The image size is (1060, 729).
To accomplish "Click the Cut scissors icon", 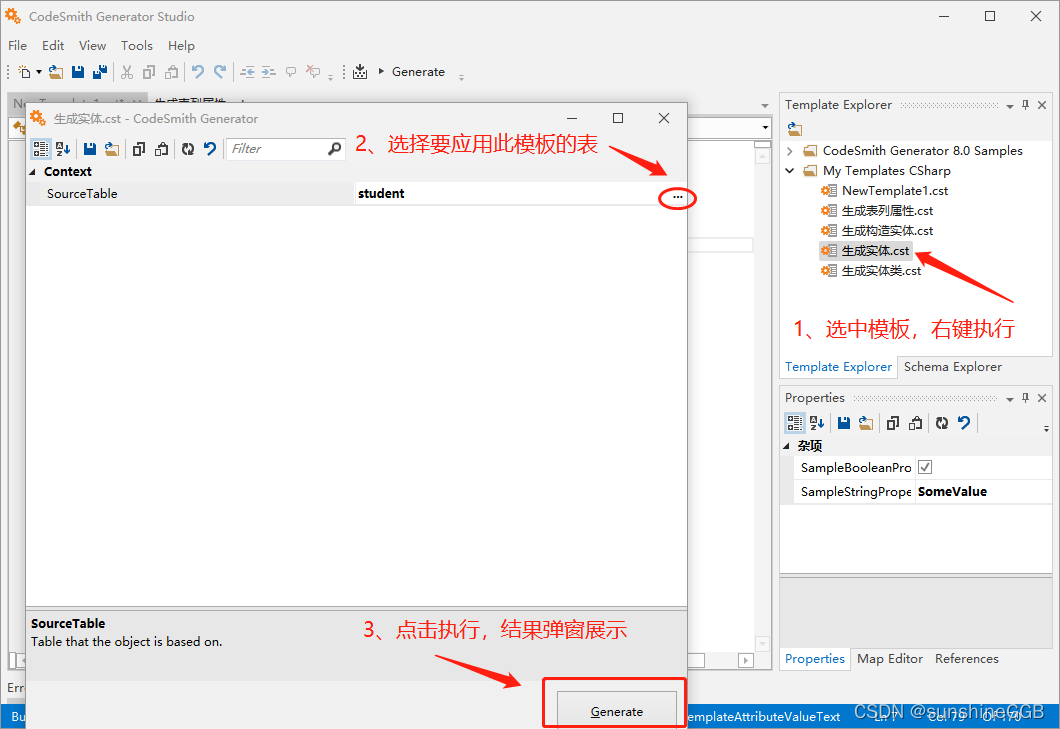I will pyautogui.click(x=126, y=72).
